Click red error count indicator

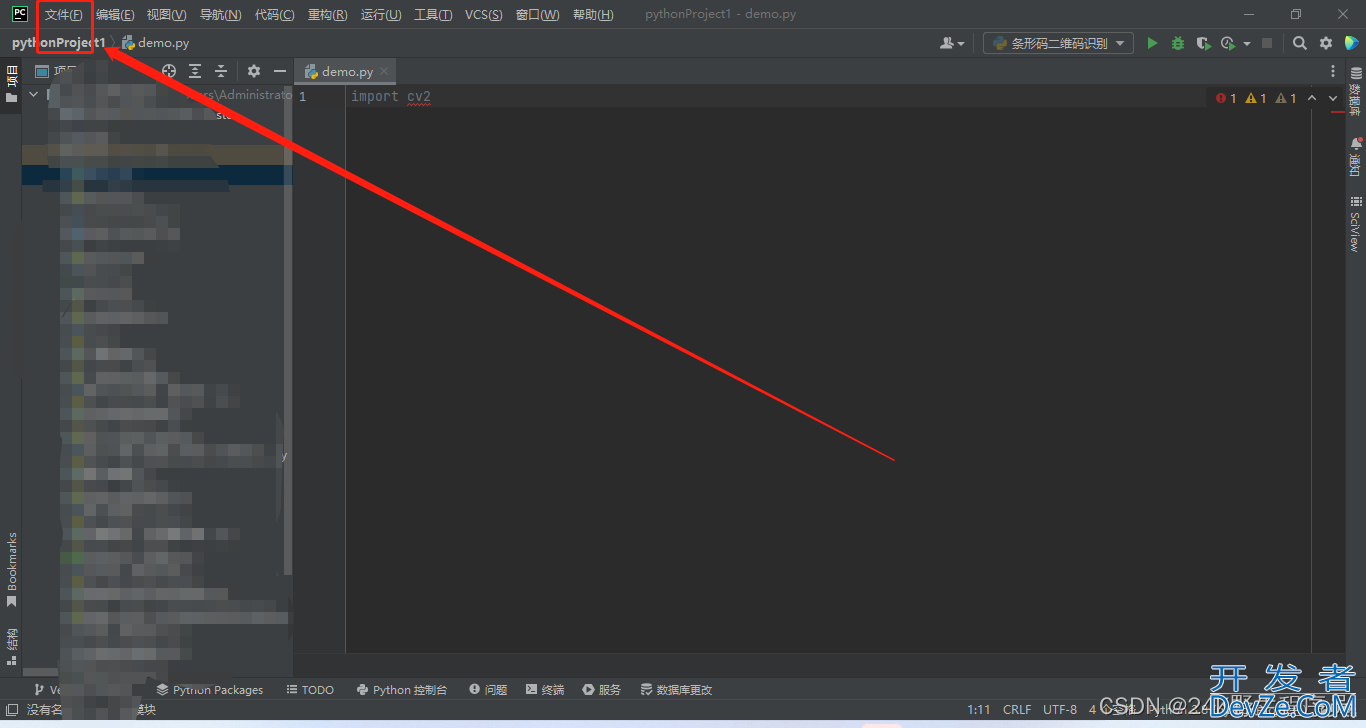pyautogui.click(x=1226, y=98)
